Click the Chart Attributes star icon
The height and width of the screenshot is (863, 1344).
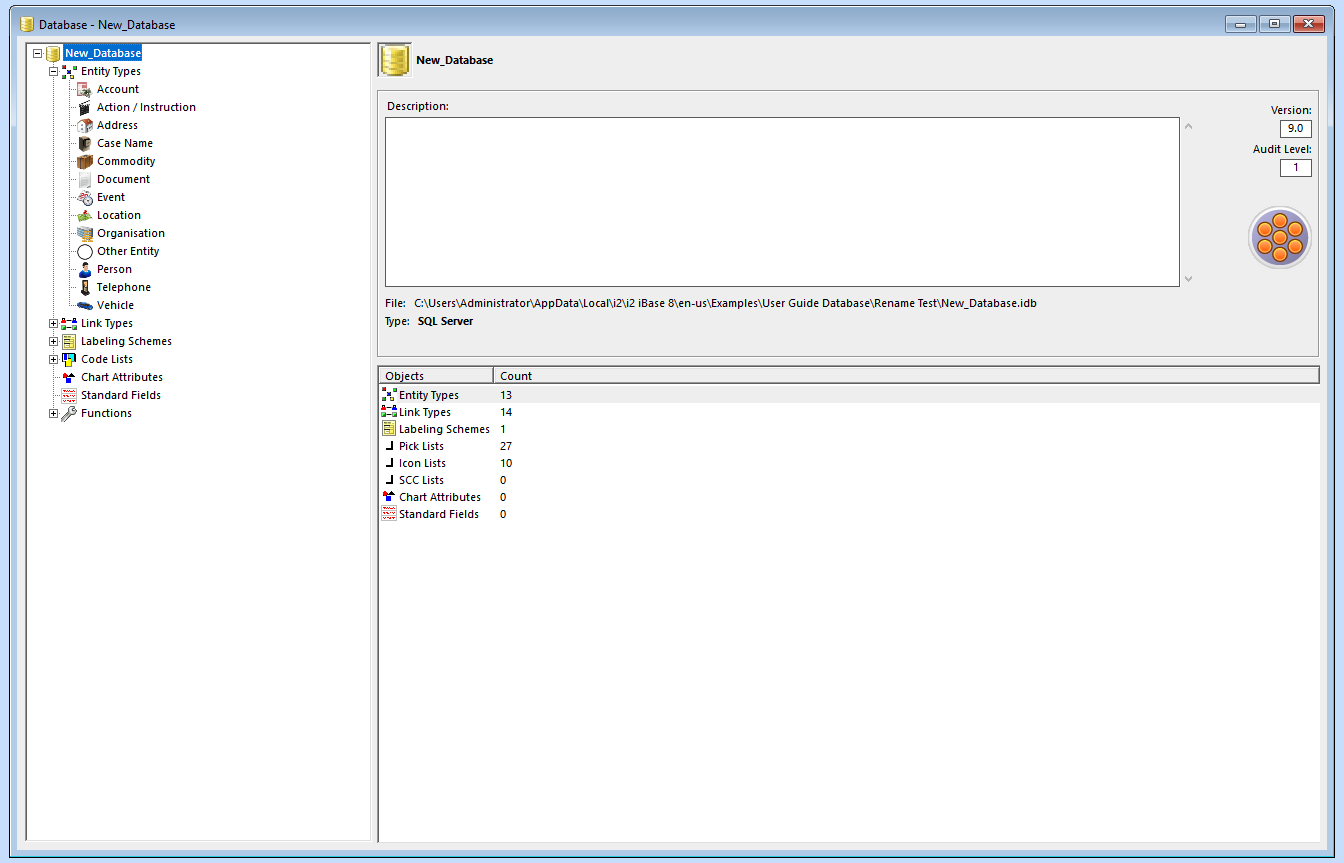pyautogui.click(x=67, y=377)
